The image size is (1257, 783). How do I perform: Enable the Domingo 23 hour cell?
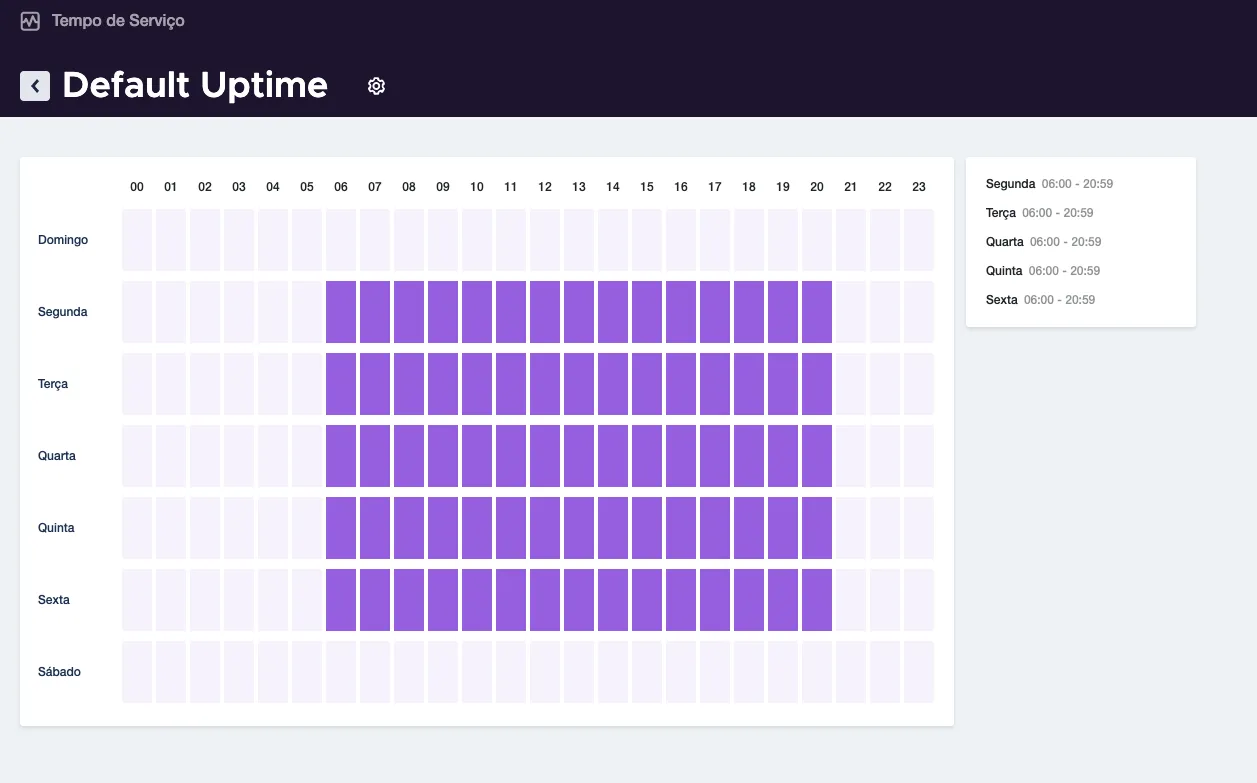click(919, 240)
